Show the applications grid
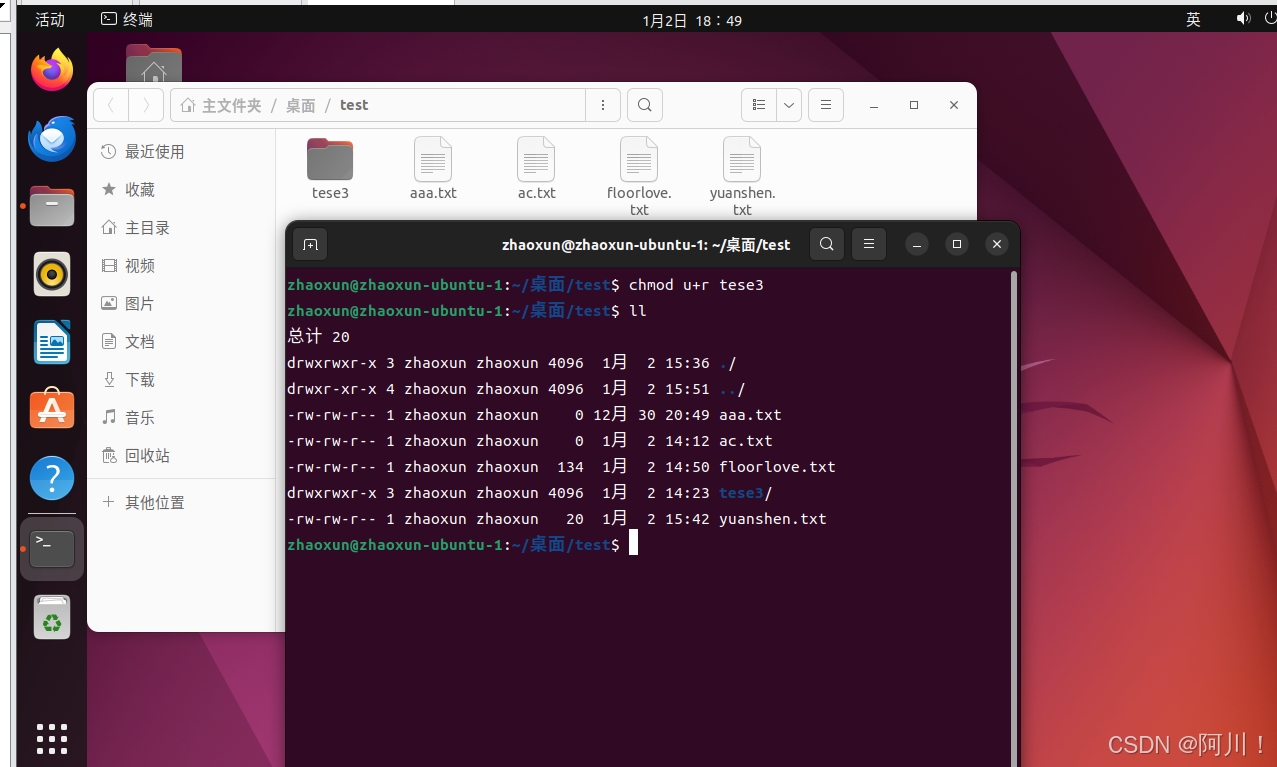Image resolution: width=1277 pixels, height=767 pixels. pyautogui.click(x=52, y=738)
